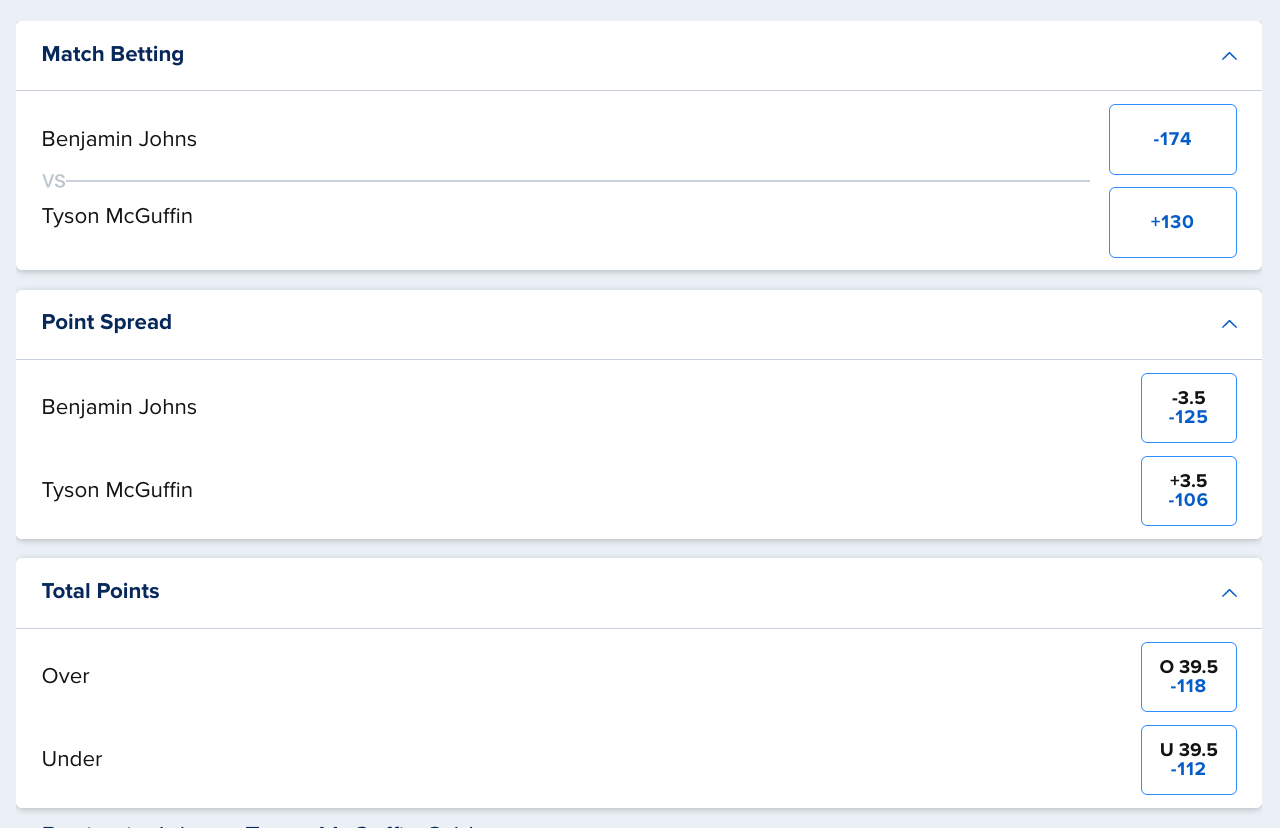Click the Under label in Total Points
Image resolution: width=1280 pixels, height=828 pixels.
pos(72,759)
